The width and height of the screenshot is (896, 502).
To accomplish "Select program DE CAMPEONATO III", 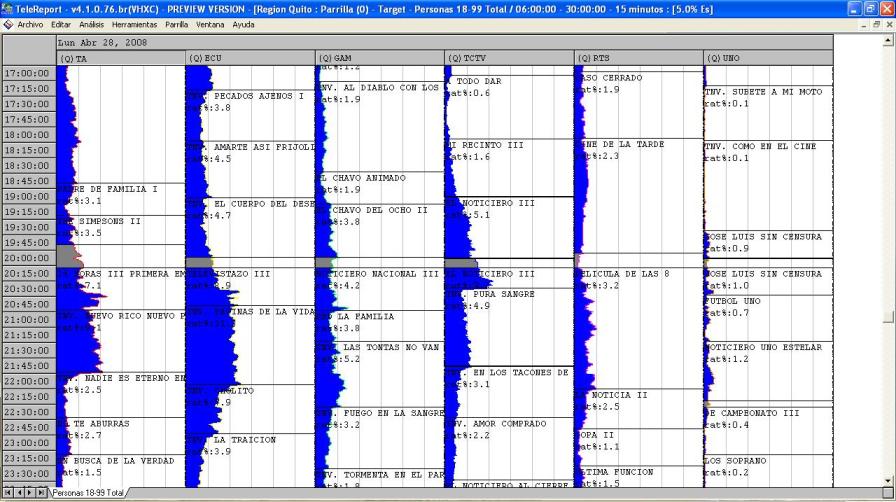I will tap(753, 413).
